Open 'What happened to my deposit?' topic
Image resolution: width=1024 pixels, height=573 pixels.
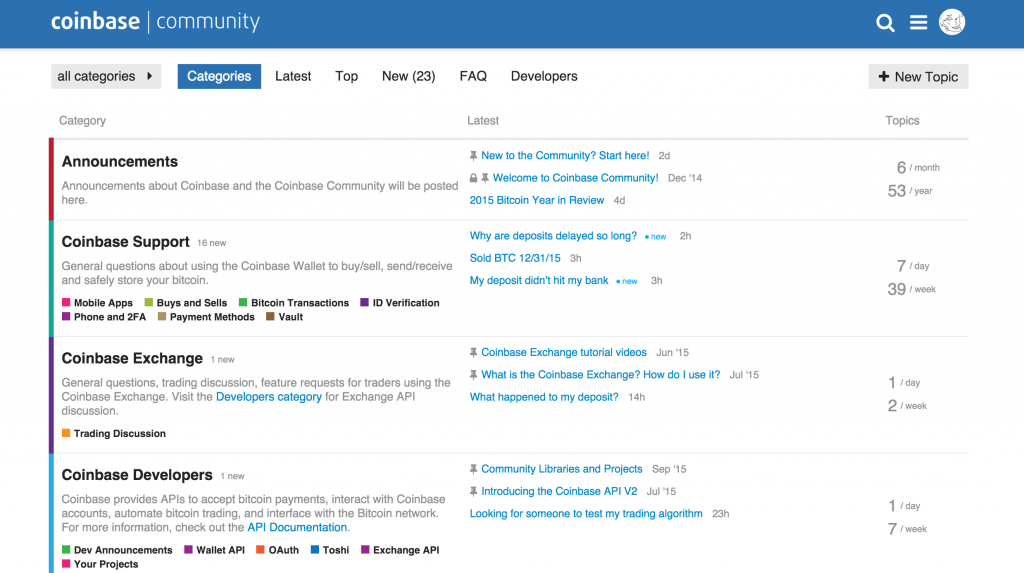[544, 397]
